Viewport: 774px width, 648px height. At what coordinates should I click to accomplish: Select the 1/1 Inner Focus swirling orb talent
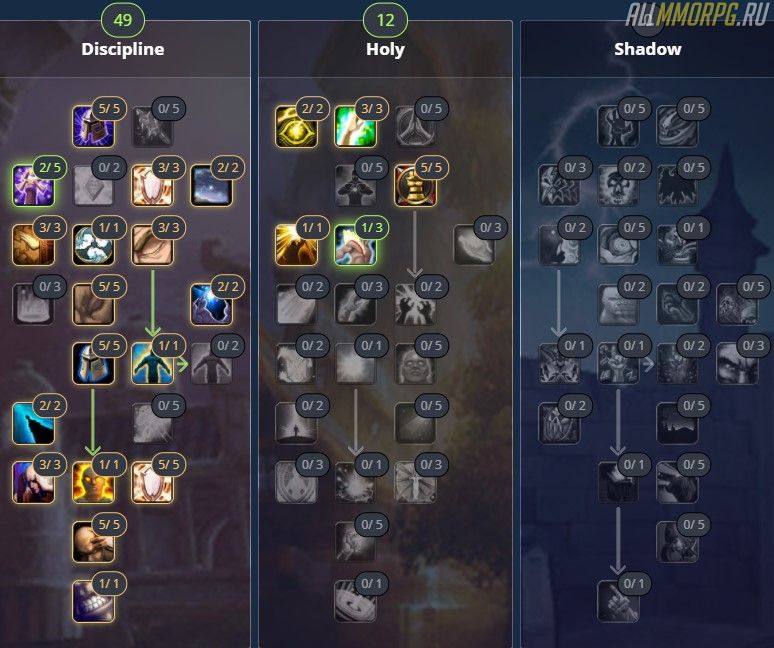coord(93,245)
